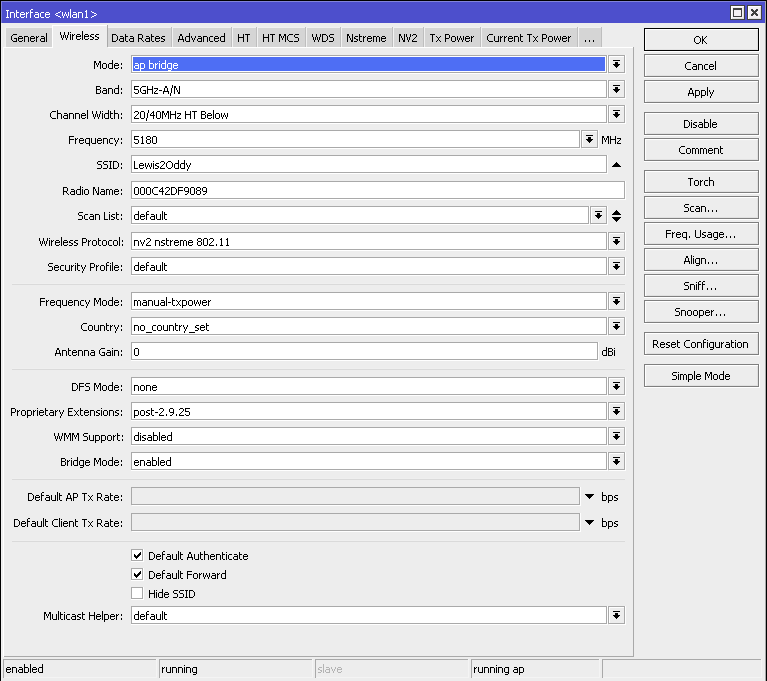Open the Scan... tool
The width and height of the screenshot is (767, 681).
[701, 207]
